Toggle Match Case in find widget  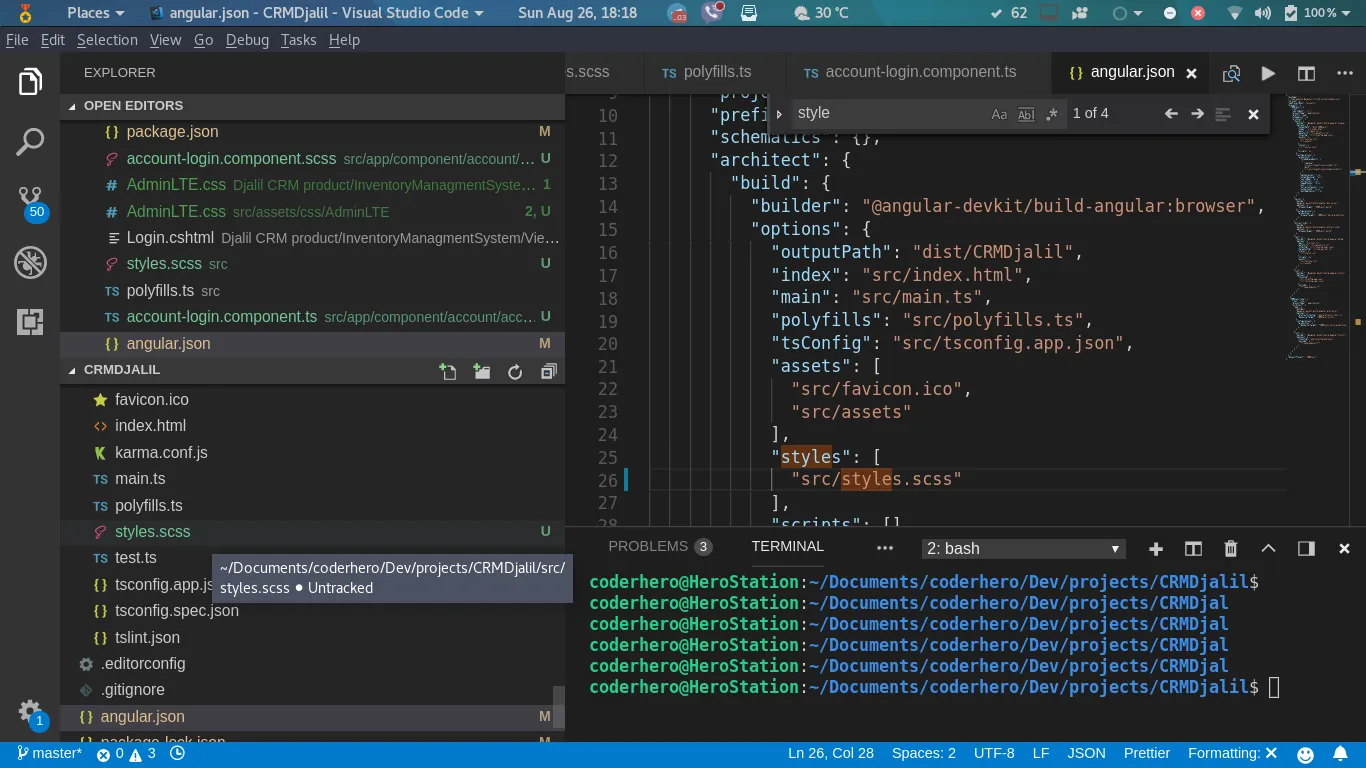(999, 114)
